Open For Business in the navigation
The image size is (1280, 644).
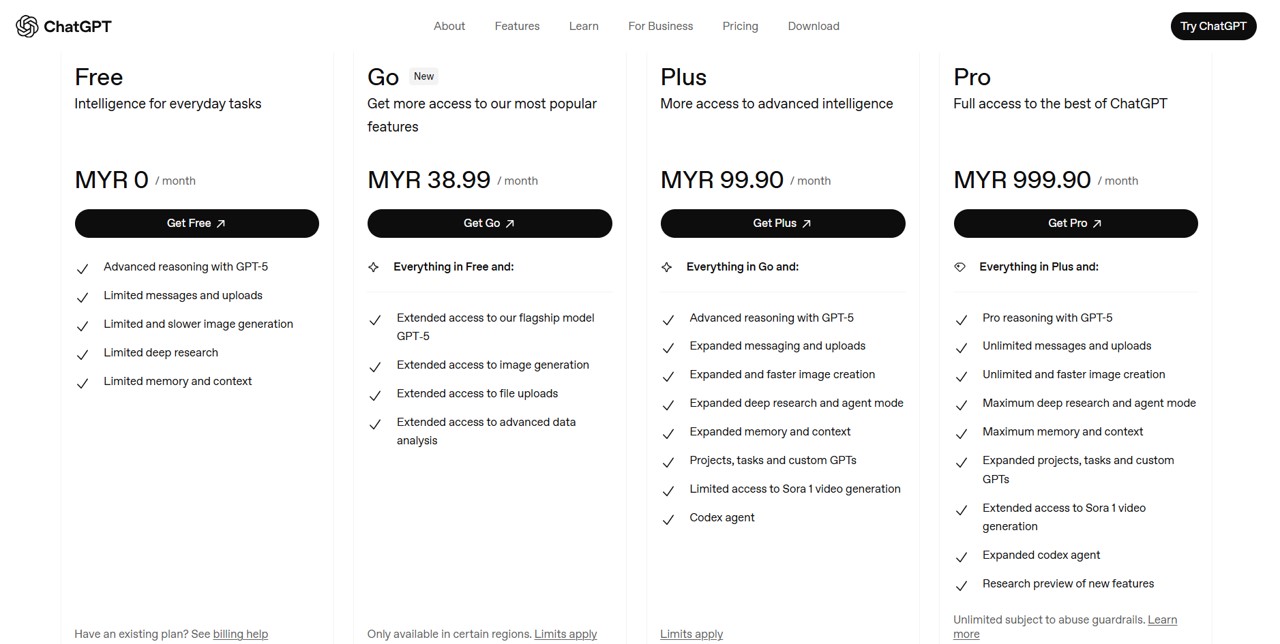660,26
